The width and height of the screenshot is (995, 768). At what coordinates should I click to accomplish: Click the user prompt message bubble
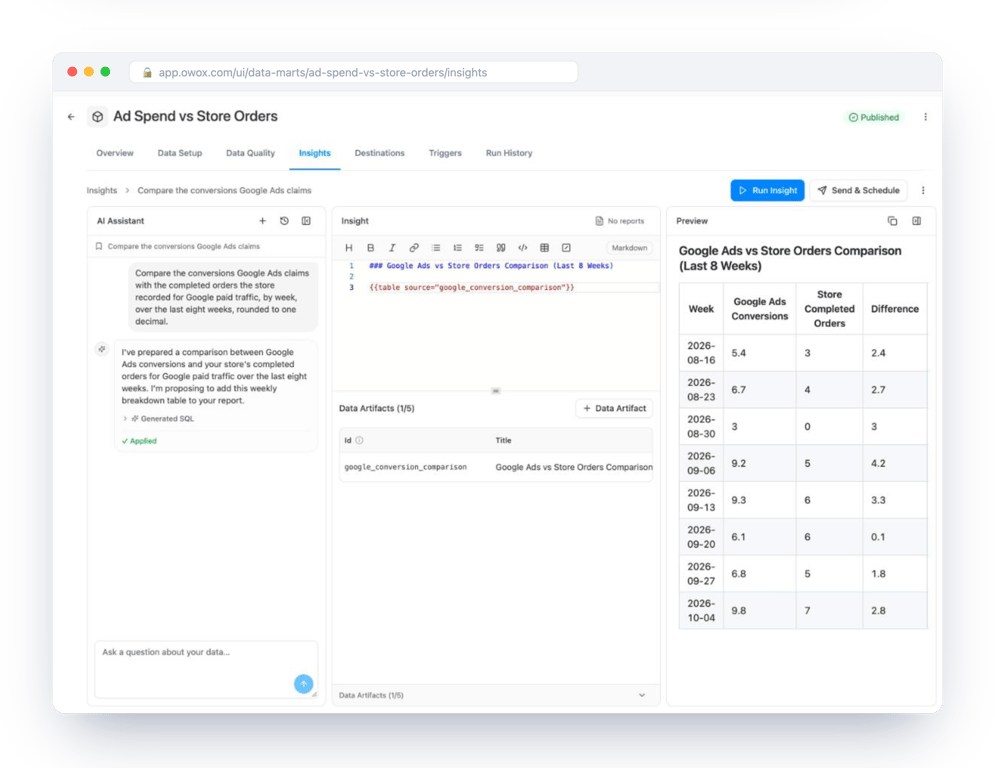point(223,297)
